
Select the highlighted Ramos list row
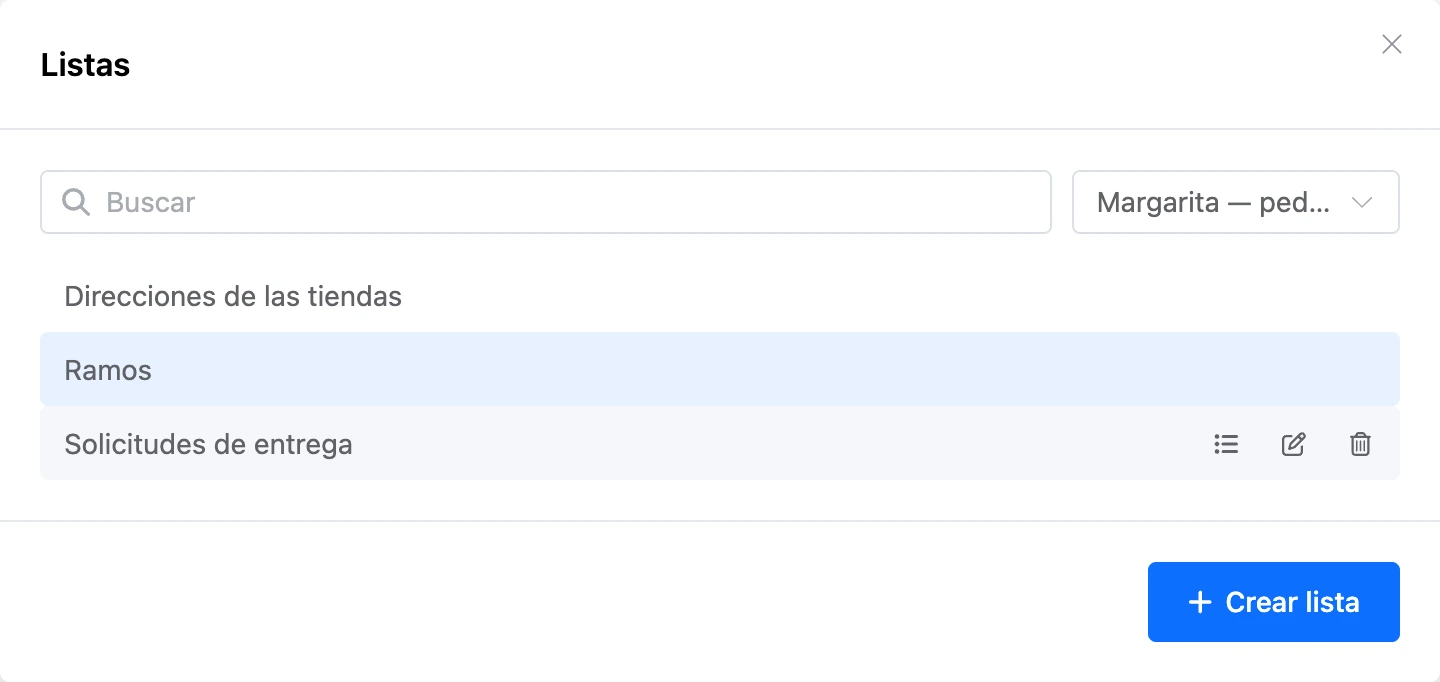pyautogui.click(x=720, y=370)
